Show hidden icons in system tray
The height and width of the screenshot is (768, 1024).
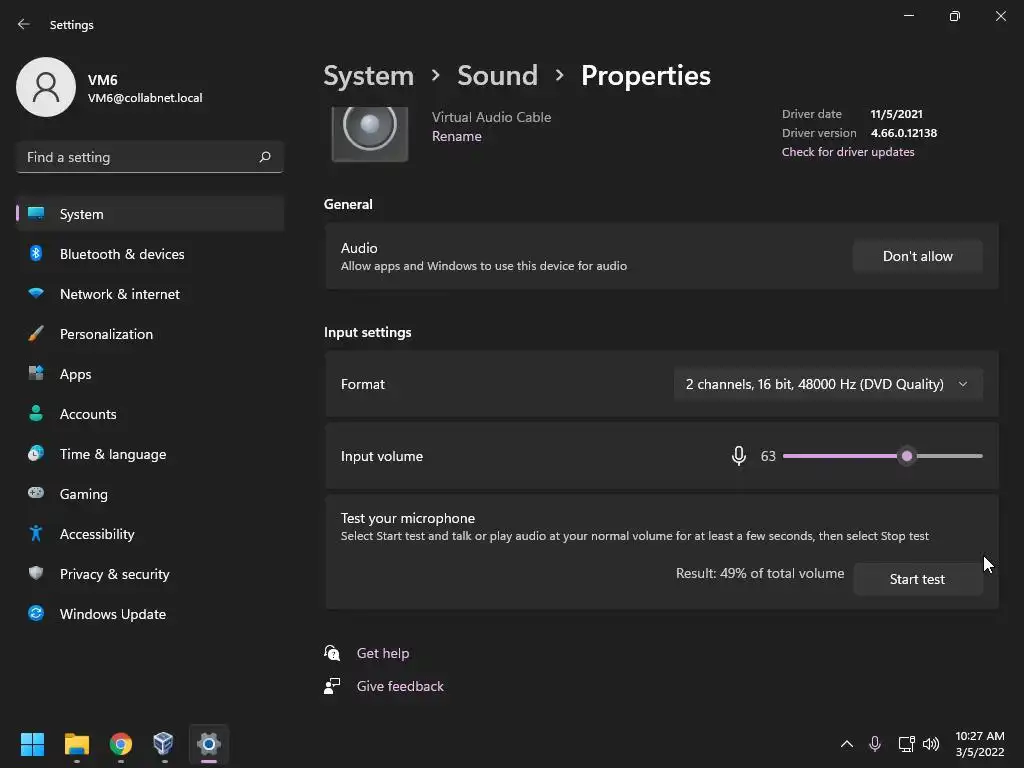coord(847,744)
